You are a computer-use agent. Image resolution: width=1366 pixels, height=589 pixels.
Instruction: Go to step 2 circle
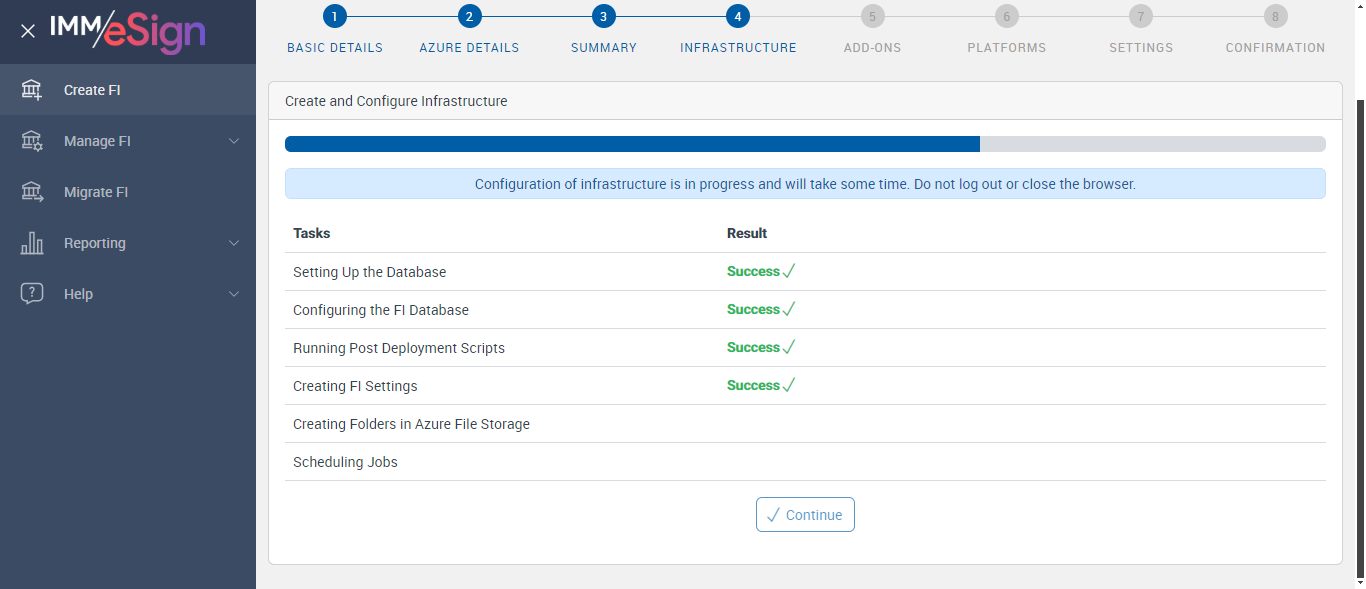(x=469, y=16)
